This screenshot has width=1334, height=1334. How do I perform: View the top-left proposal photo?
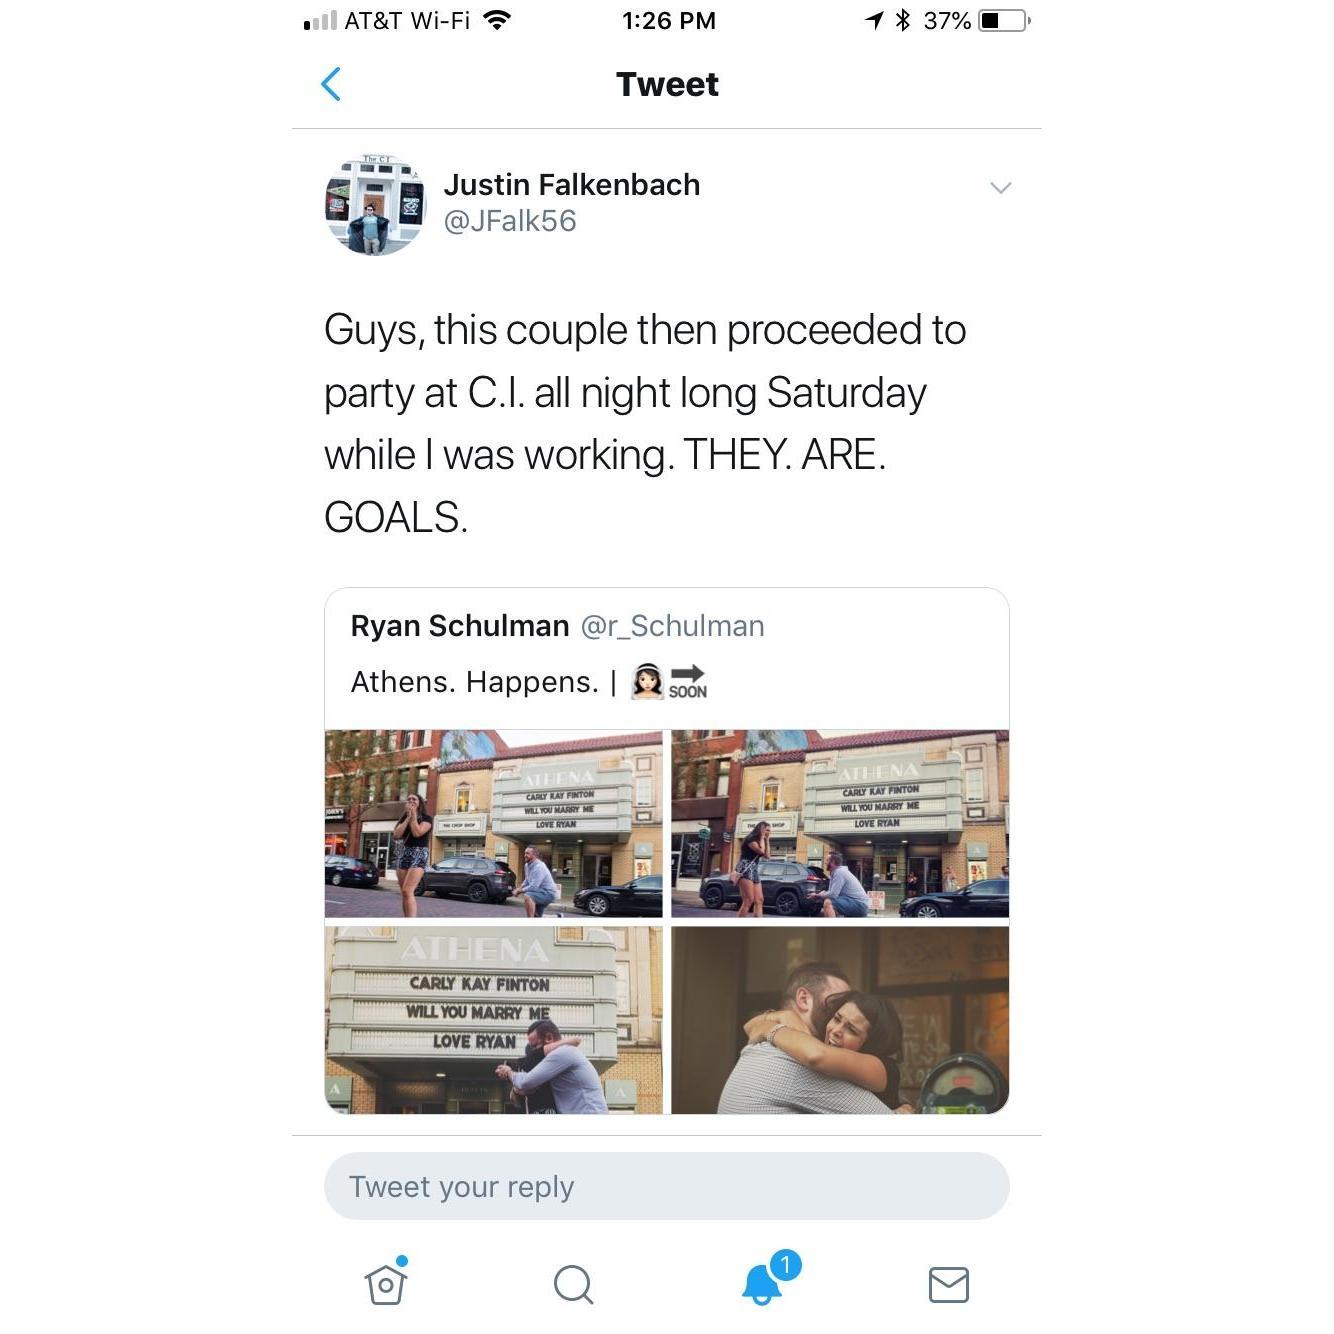pos(494,823)
